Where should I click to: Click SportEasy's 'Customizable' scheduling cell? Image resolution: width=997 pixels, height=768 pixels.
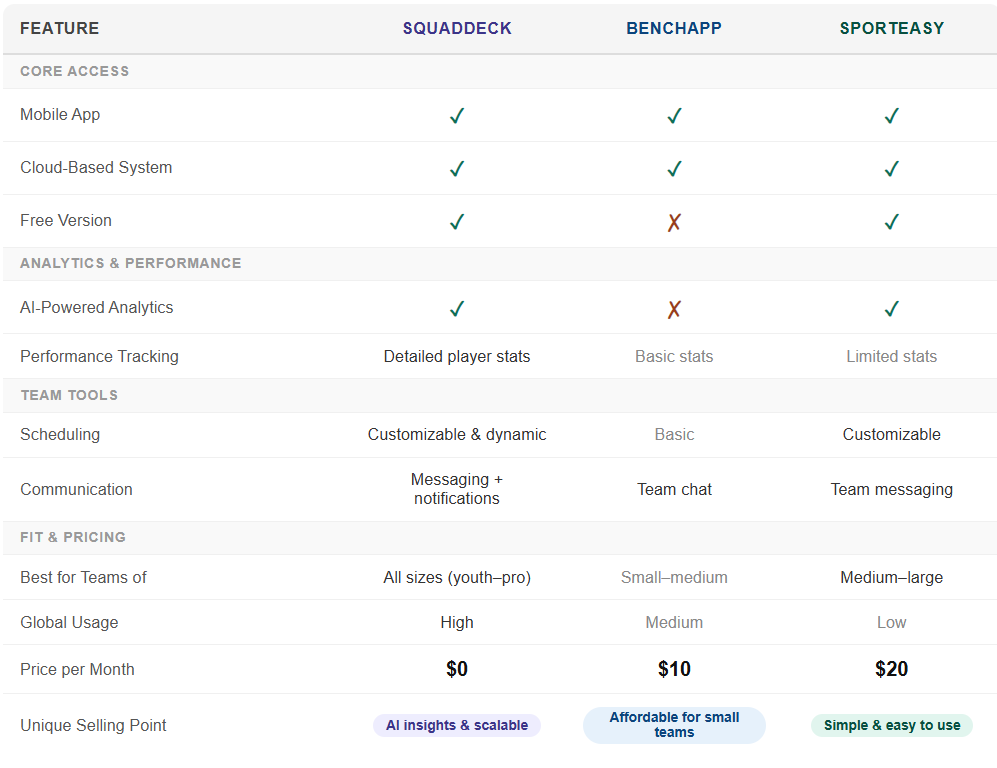point(891,434)
